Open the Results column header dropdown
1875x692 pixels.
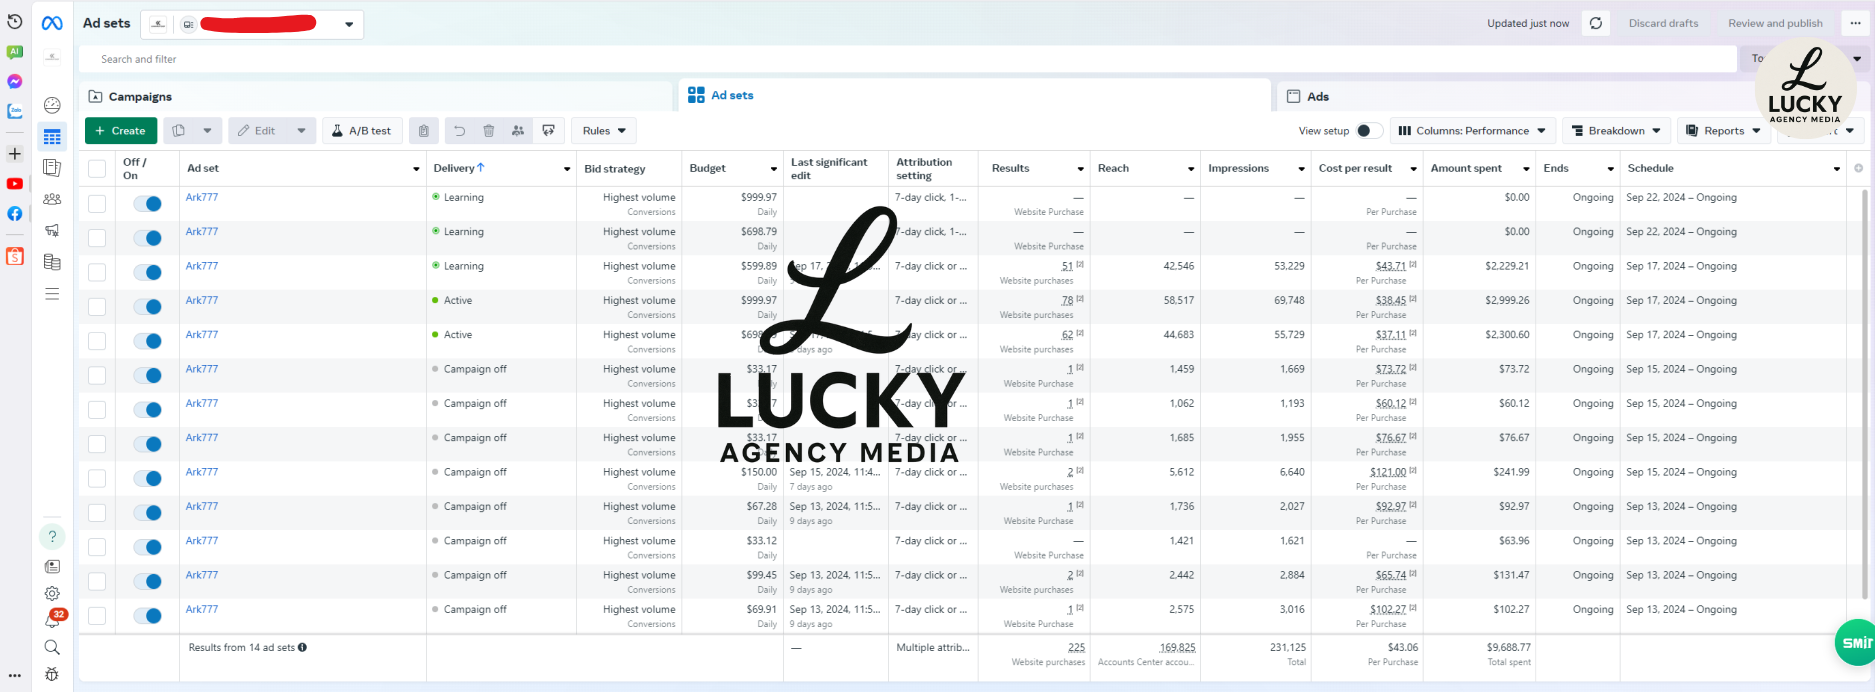pos(1080,169)
